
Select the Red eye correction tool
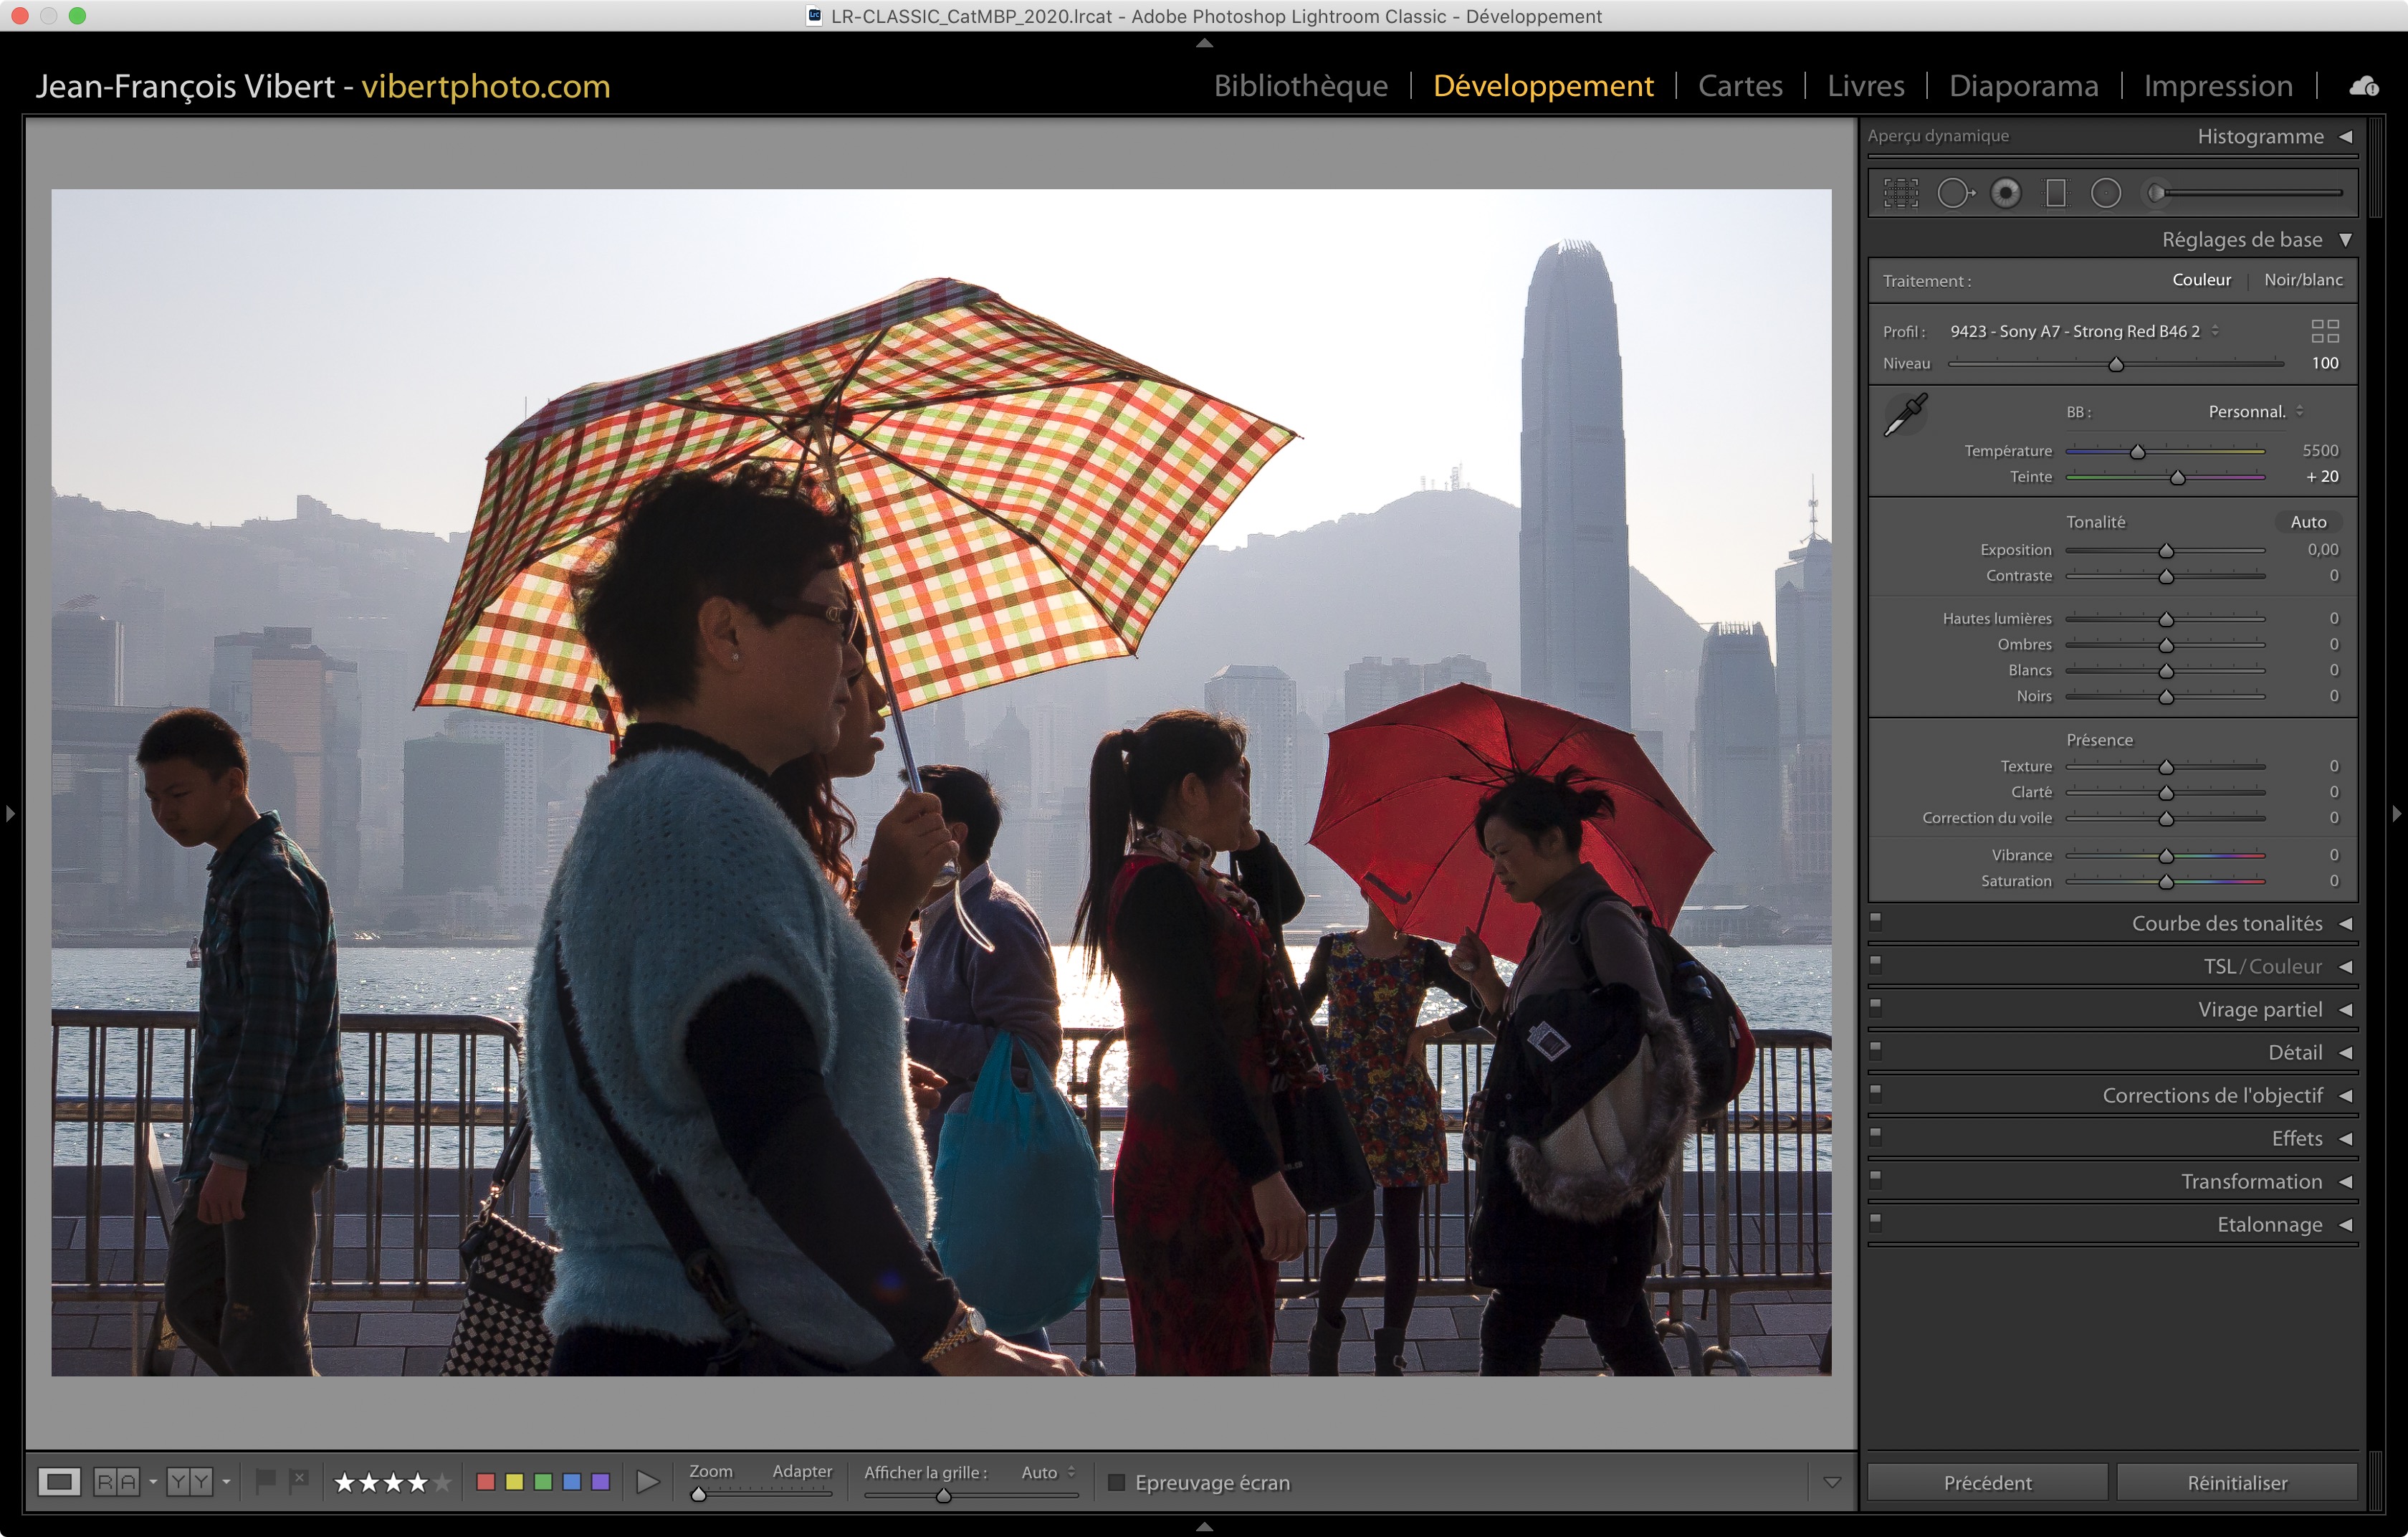pyautogui.click(x=2005, y=193)
